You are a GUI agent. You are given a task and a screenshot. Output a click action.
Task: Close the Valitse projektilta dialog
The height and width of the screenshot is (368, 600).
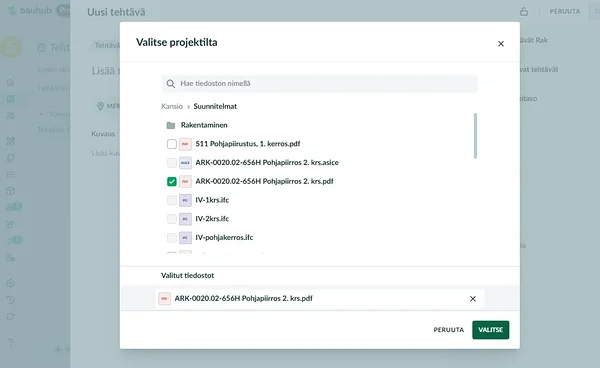501,44
